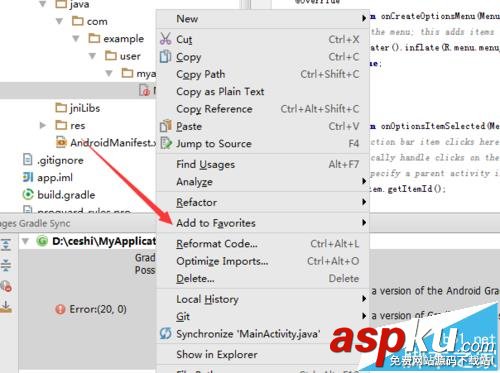The image size is (500, 373).
Task: Click the .gitignore file icon
Action: point(28,160)
